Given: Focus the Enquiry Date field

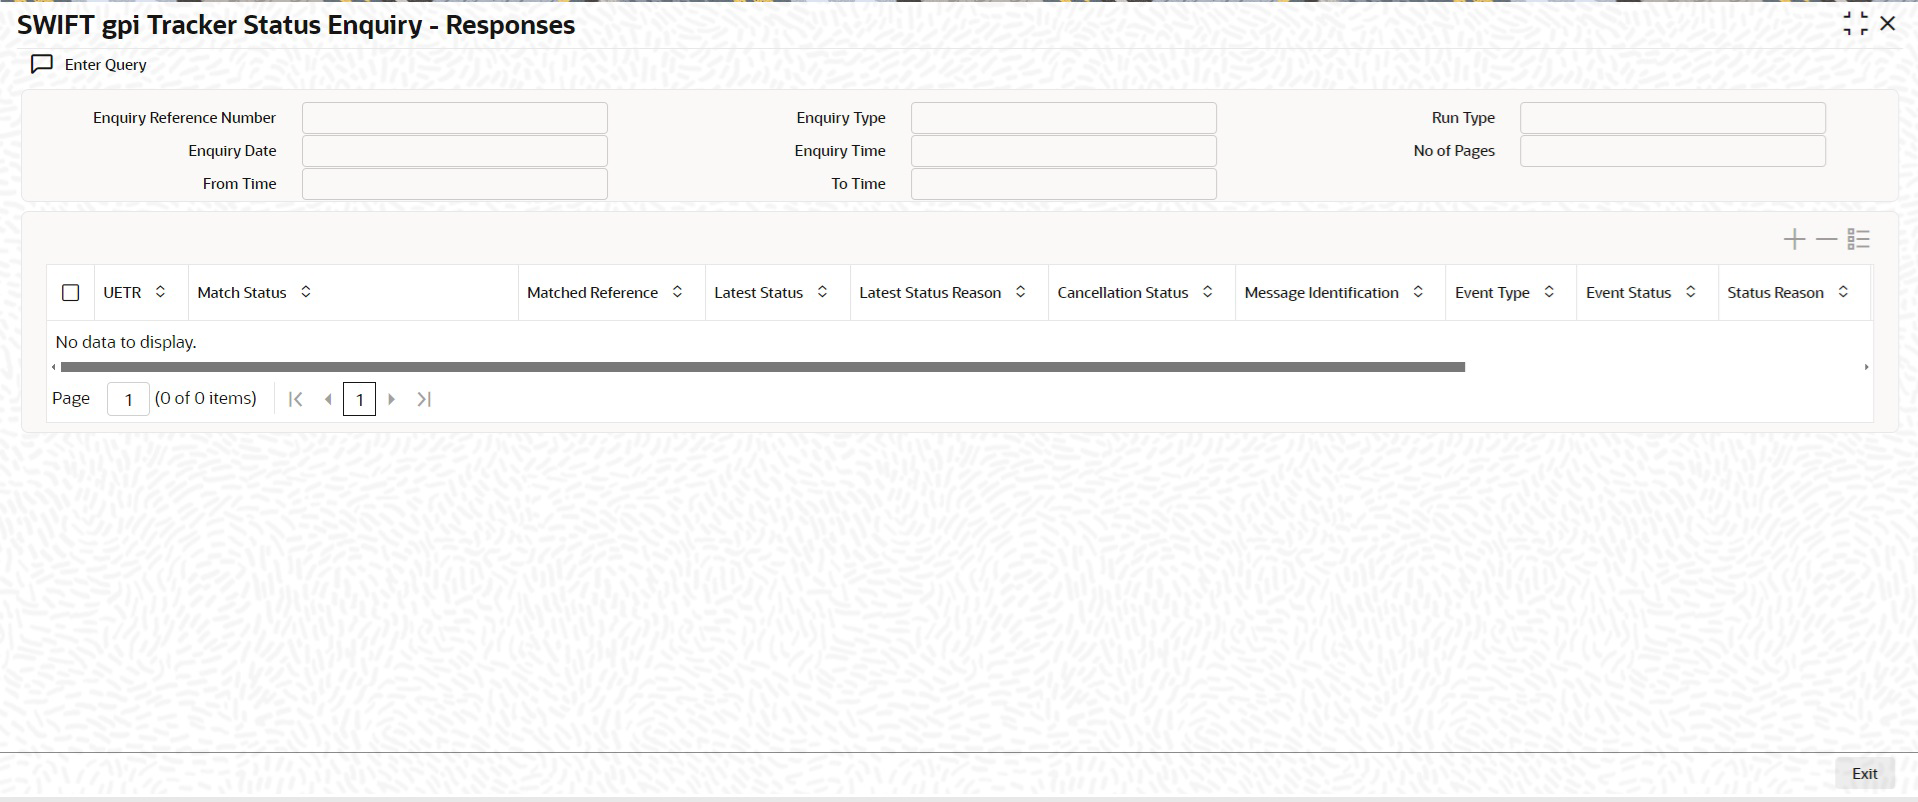Looking at the screenshot, I should pos(455,151).
